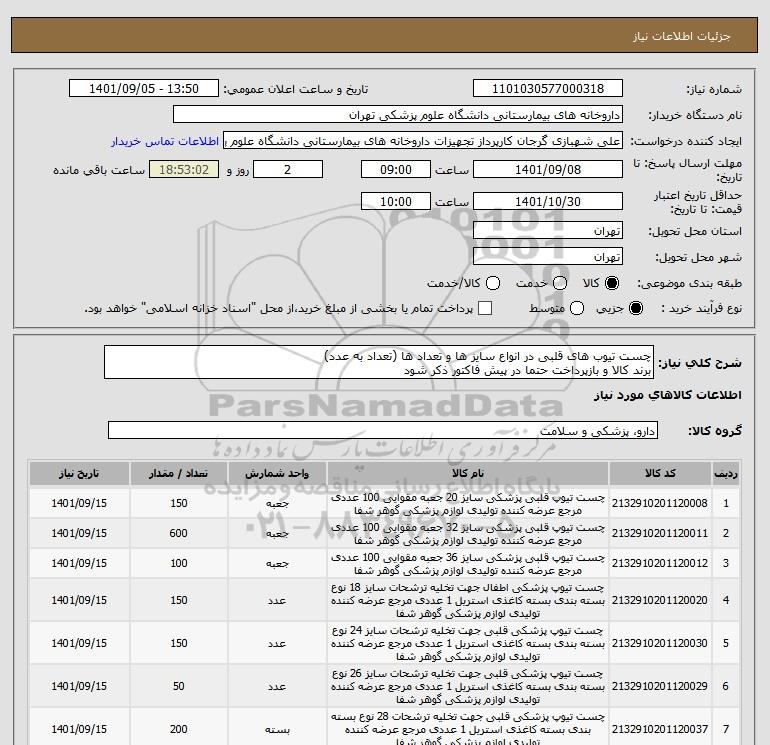
Task: Click the chest tube size 36 item name
Action: tap(468, 563)
